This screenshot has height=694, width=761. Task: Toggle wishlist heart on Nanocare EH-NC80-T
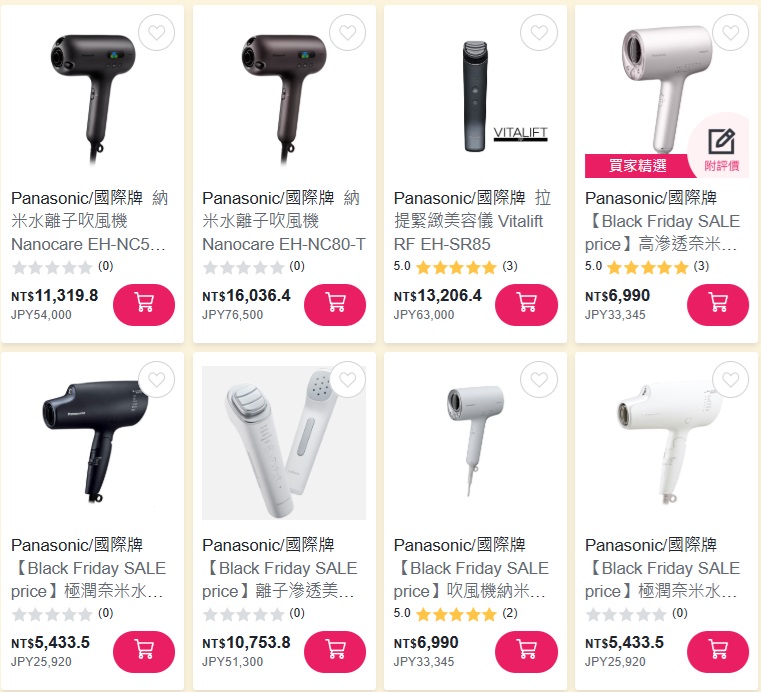[x=347, y=33]
